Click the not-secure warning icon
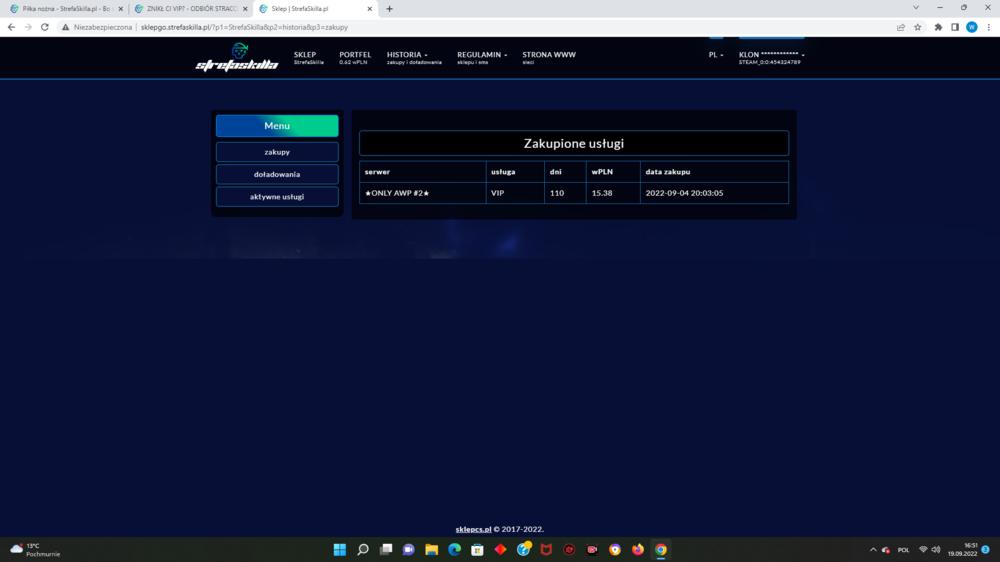Image resolution: width=1000 pixels, height=562 pixels. click(65, 27)
